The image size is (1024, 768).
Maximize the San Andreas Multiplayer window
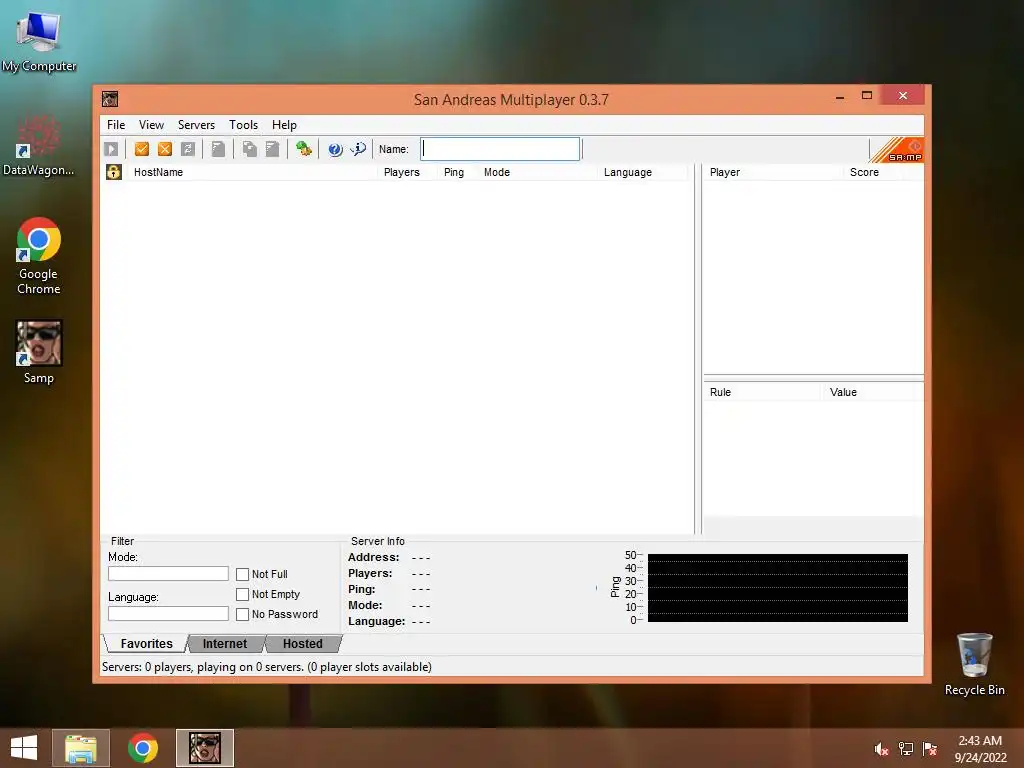point(867,96)
